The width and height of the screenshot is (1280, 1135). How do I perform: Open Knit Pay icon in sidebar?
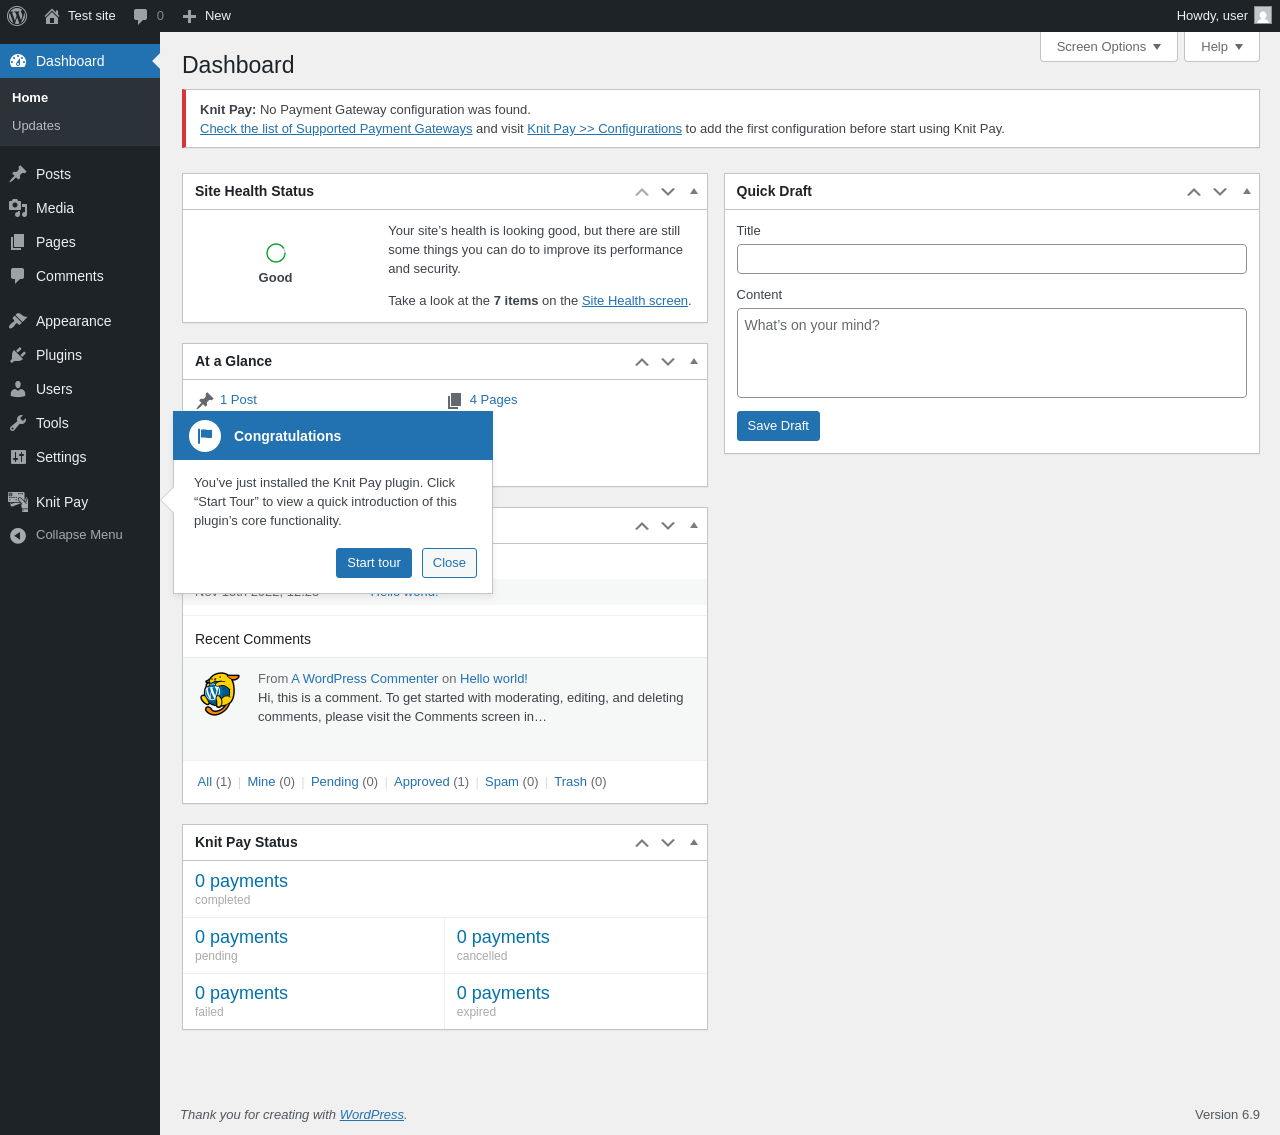tap(18, 502)
